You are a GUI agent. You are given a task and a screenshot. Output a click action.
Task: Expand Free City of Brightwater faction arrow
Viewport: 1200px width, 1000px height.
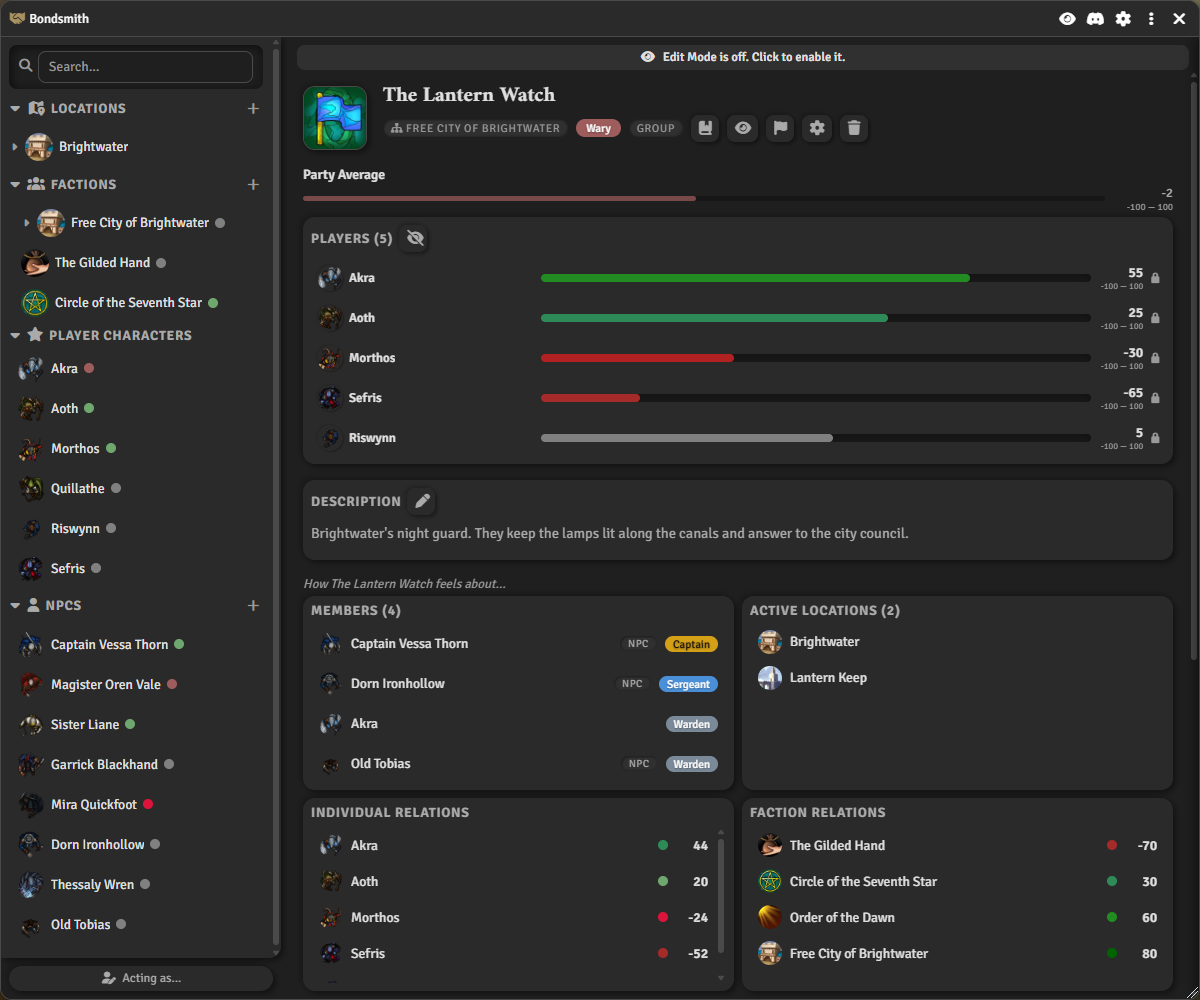[27, 223]
